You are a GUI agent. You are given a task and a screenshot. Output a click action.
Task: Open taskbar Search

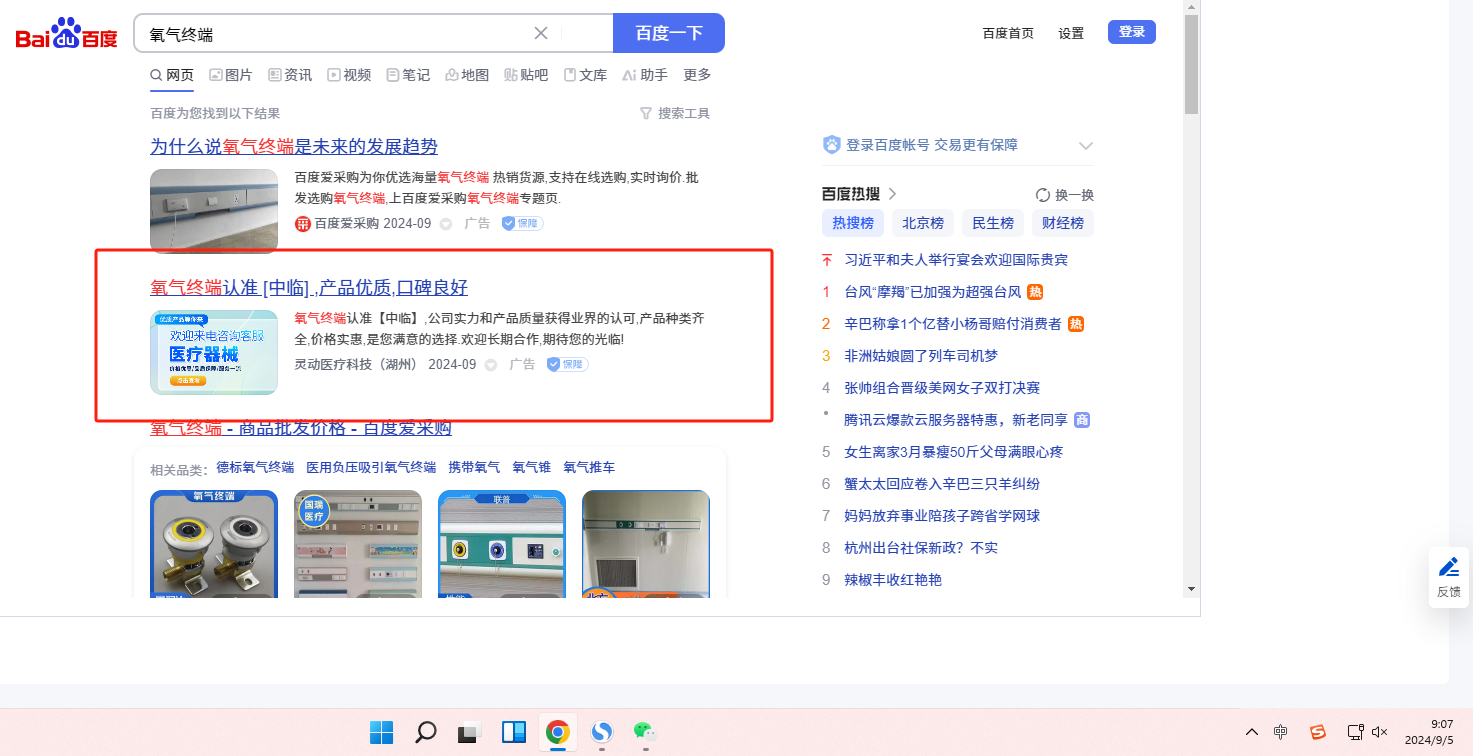click(426, 732)
